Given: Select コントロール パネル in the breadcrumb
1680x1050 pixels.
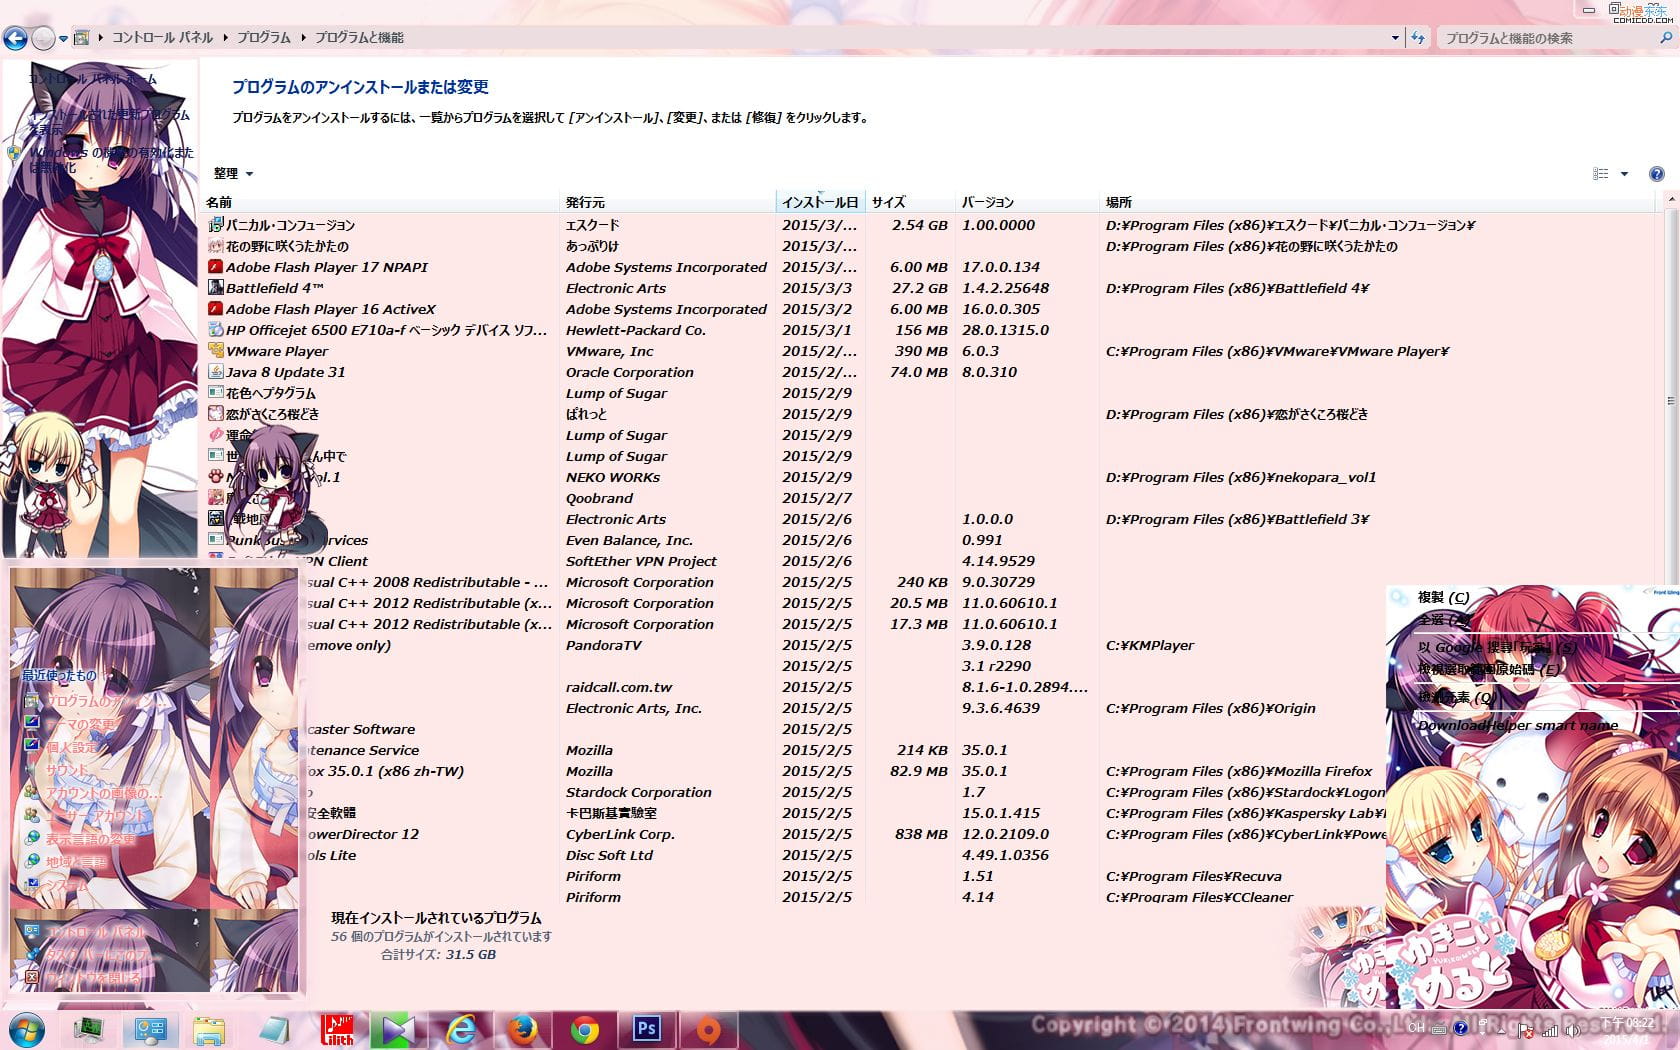Looking at the screenshot, I should (162, 37).
